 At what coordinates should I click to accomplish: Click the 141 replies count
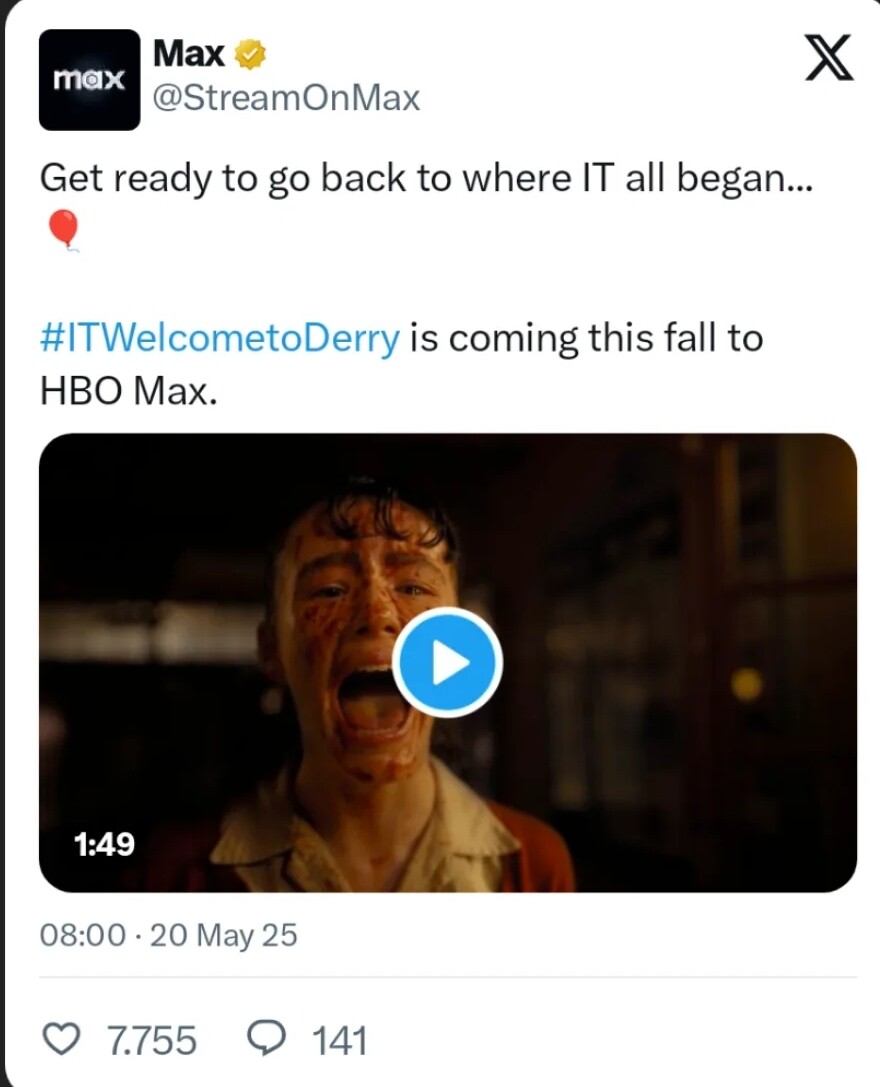(x=339, y=1041)
